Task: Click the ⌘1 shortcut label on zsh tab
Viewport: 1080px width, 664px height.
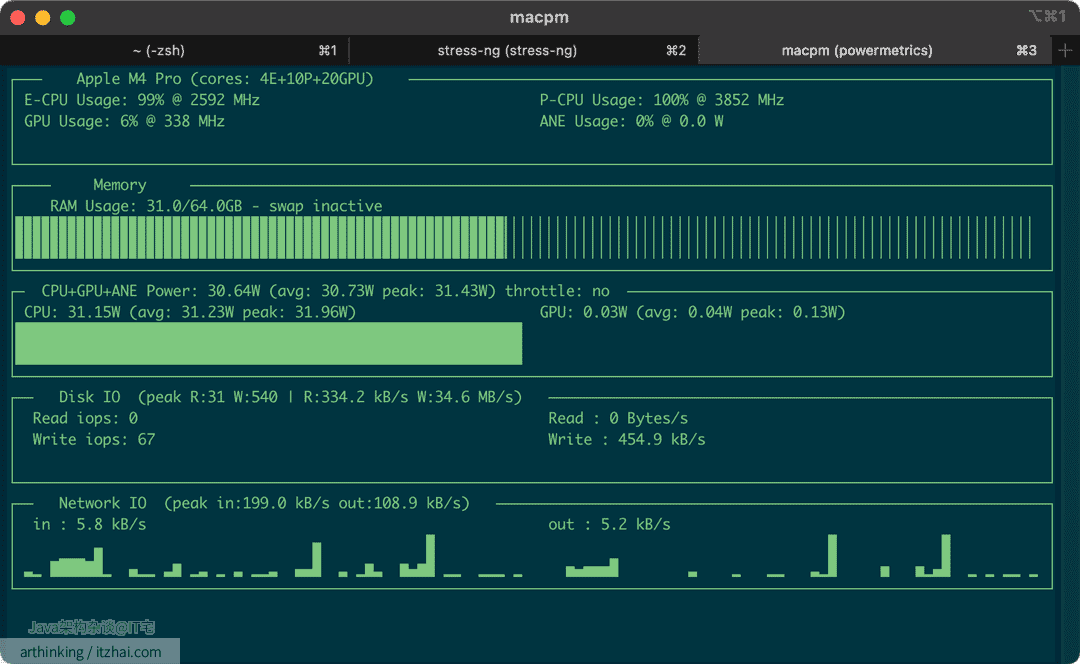Action: 328,50
